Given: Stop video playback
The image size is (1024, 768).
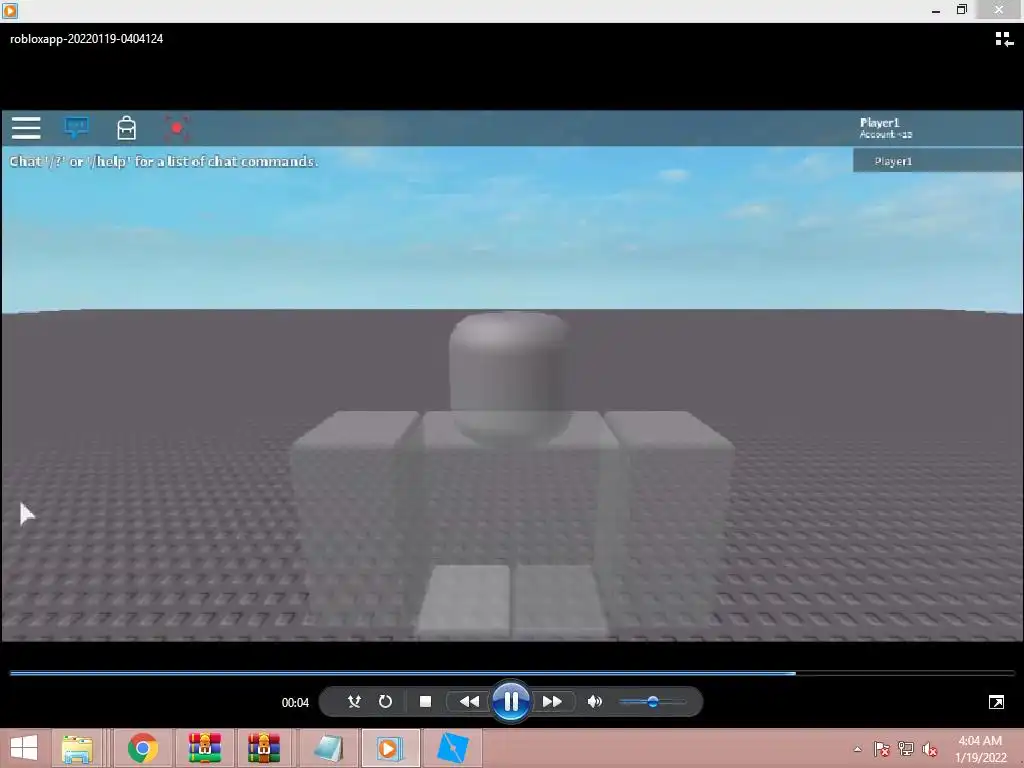Looking at the screenshot, I should (425, 701).
